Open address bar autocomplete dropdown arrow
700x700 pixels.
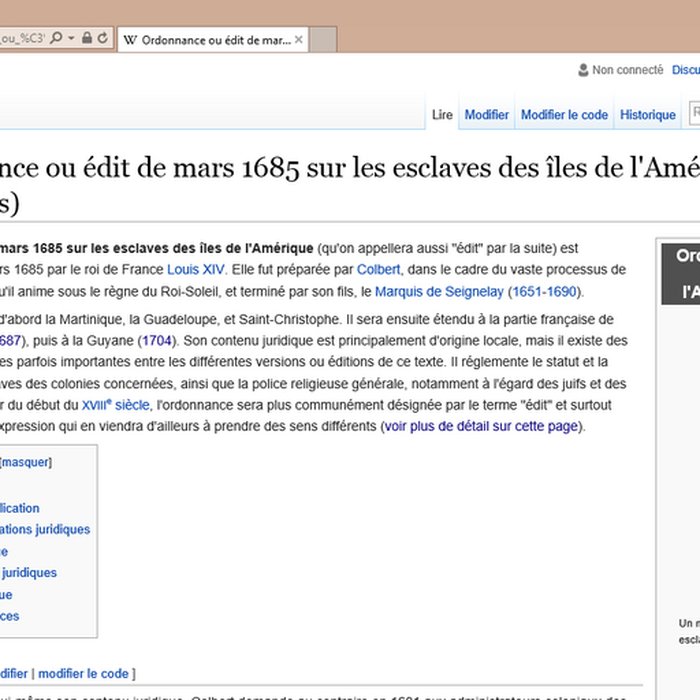(x=71, y=38)
